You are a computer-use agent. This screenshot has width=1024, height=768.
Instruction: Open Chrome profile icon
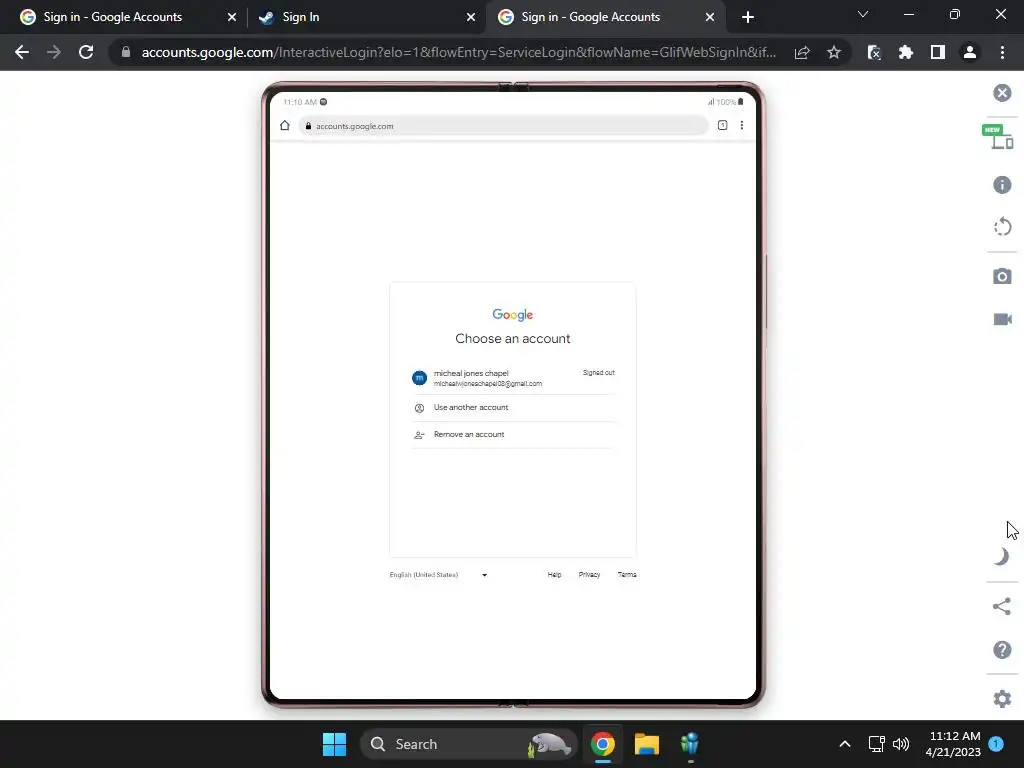970,52
